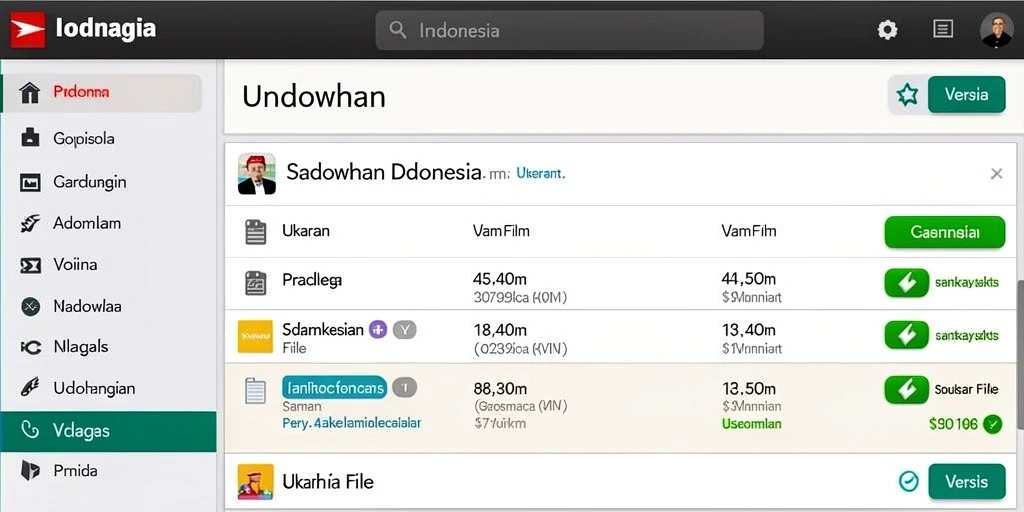This screenshot has width=1024, height=512.
Task: Click the Versia button in the header
Action: click(967, 95)
